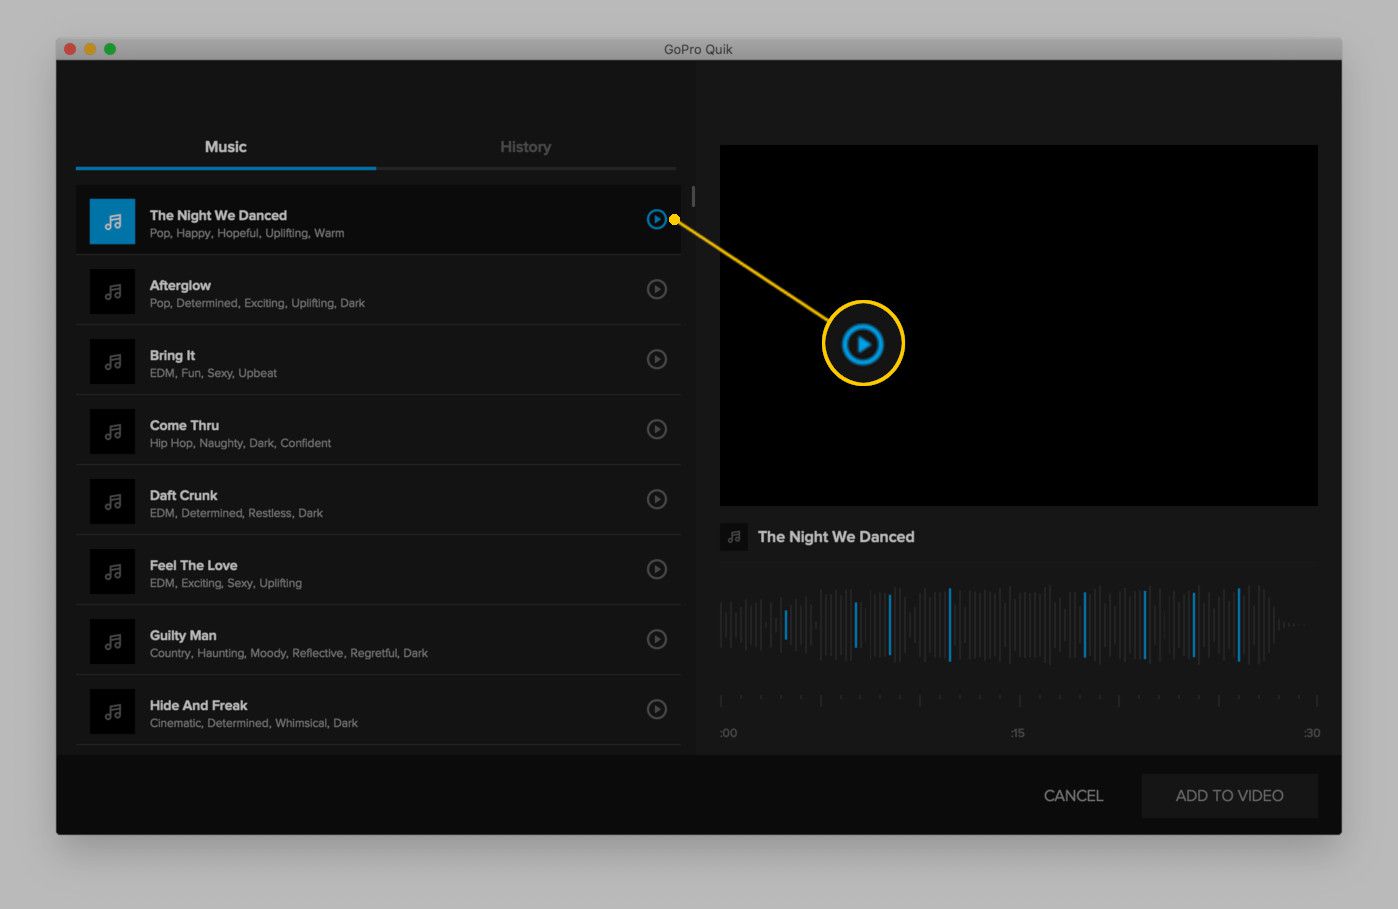Click the song list scrollbar thumb
The image size is (1398, 909).
[x=693, y=196]
